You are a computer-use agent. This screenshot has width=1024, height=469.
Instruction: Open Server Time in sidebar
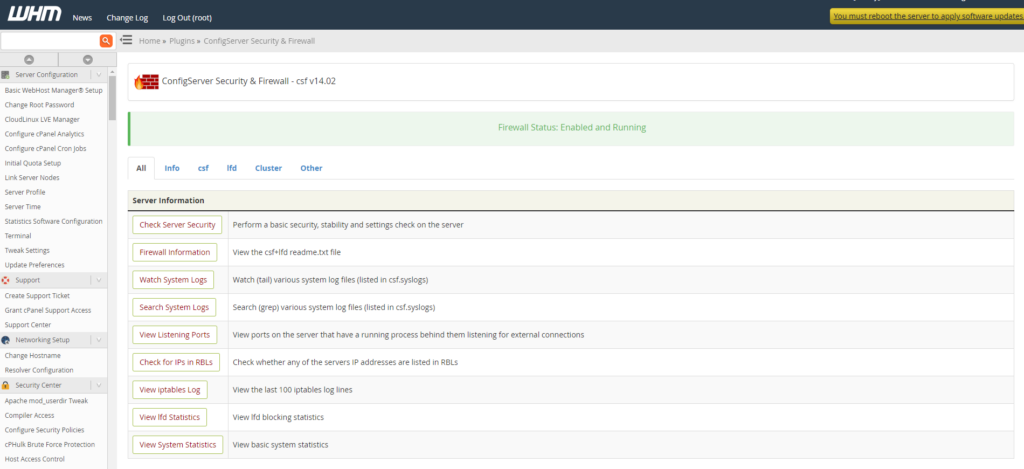(x=22, y=206)
